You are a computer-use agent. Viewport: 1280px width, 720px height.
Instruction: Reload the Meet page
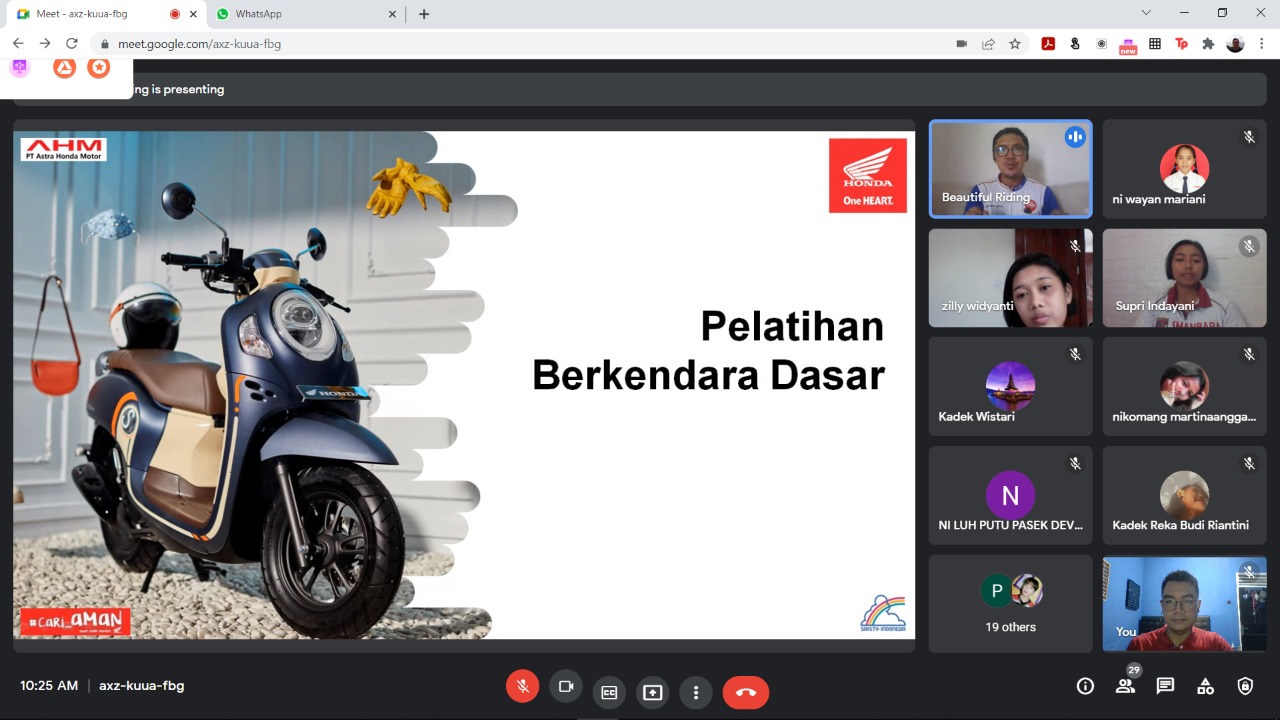(x=72, y=44)
